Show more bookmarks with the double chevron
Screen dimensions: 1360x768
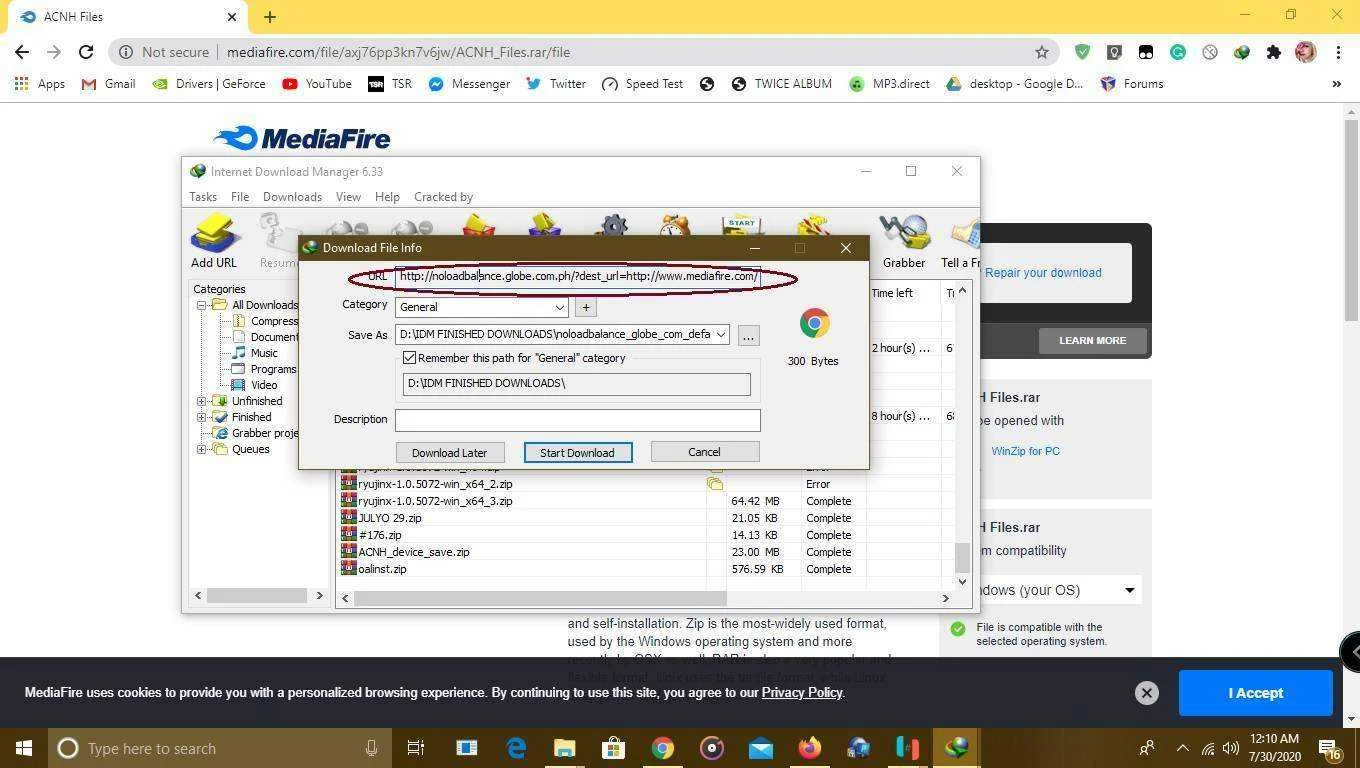(1336, 84)
